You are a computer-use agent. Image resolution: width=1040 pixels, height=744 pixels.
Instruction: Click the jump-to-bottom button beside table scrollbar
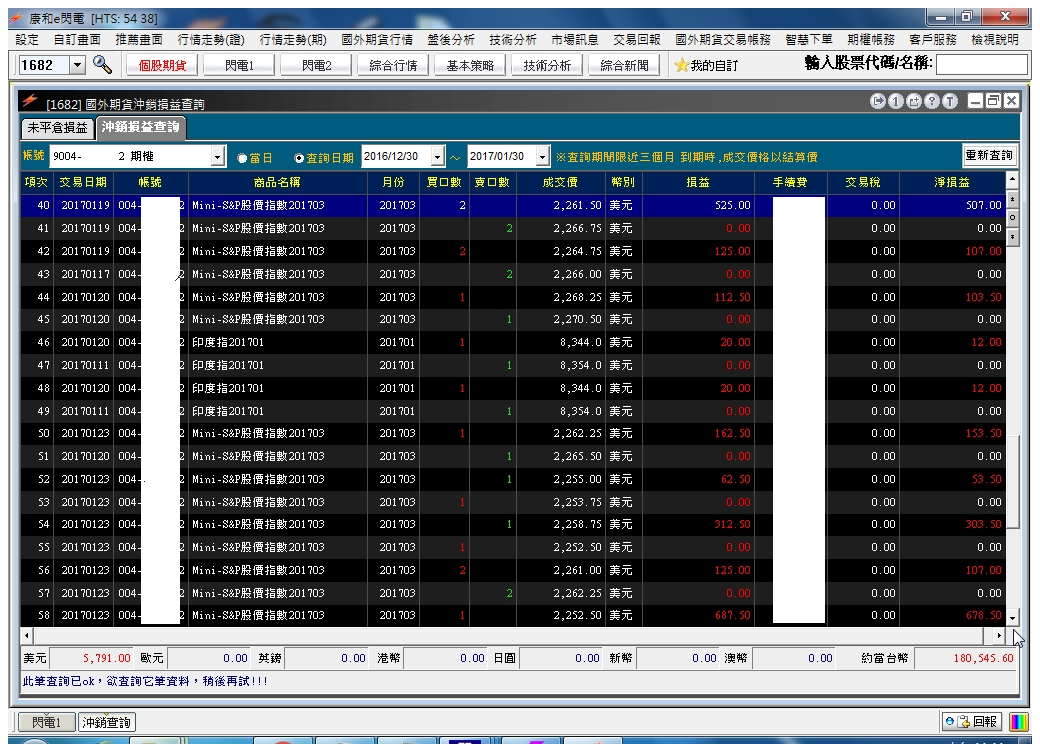pyautogui.click(x=1012, y=237)
